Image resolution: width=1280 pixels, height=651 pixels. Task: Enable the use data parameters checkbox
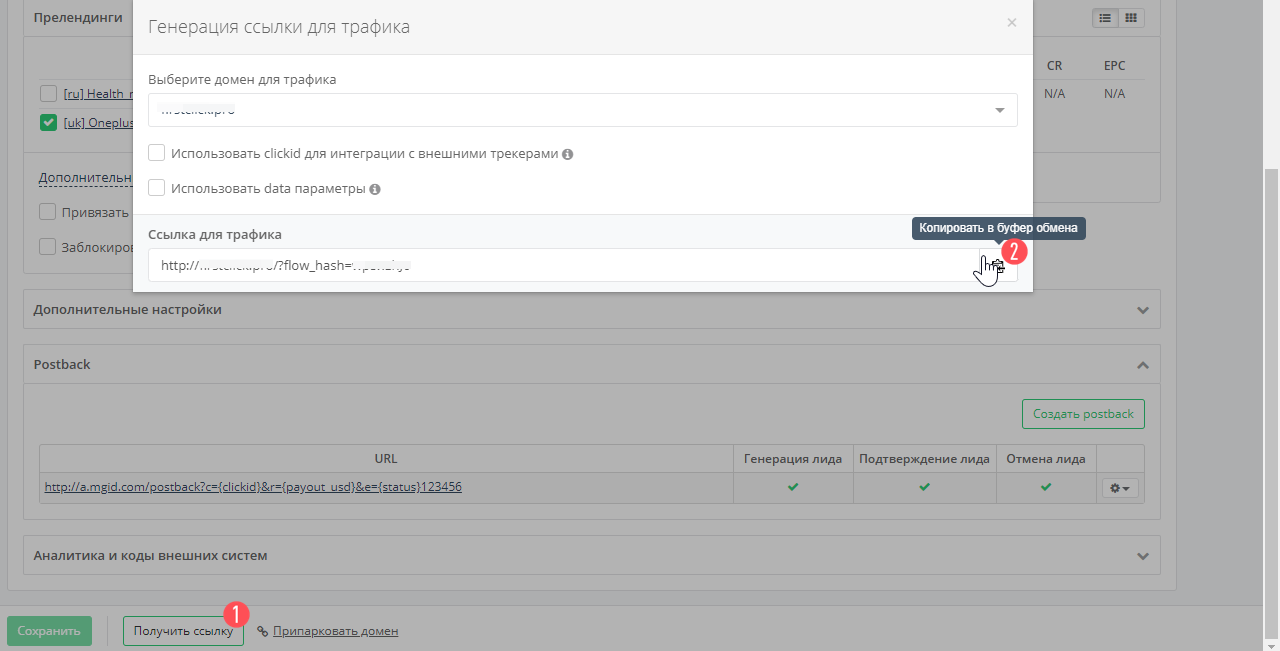[156, 188]
